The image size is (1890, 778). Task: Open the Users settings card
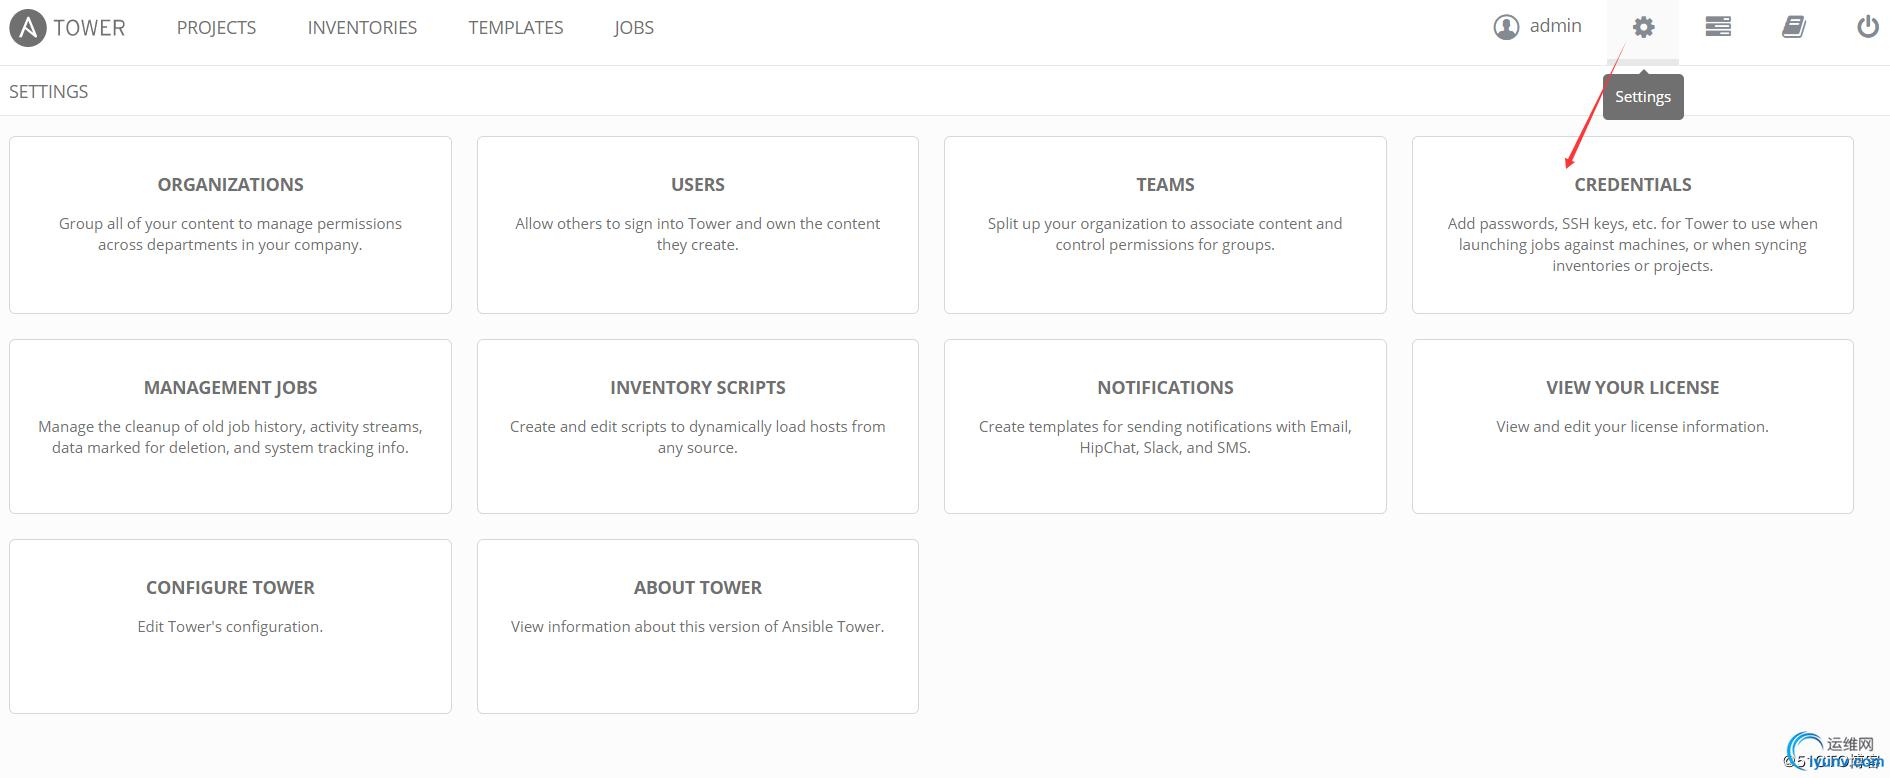(698, 225)
